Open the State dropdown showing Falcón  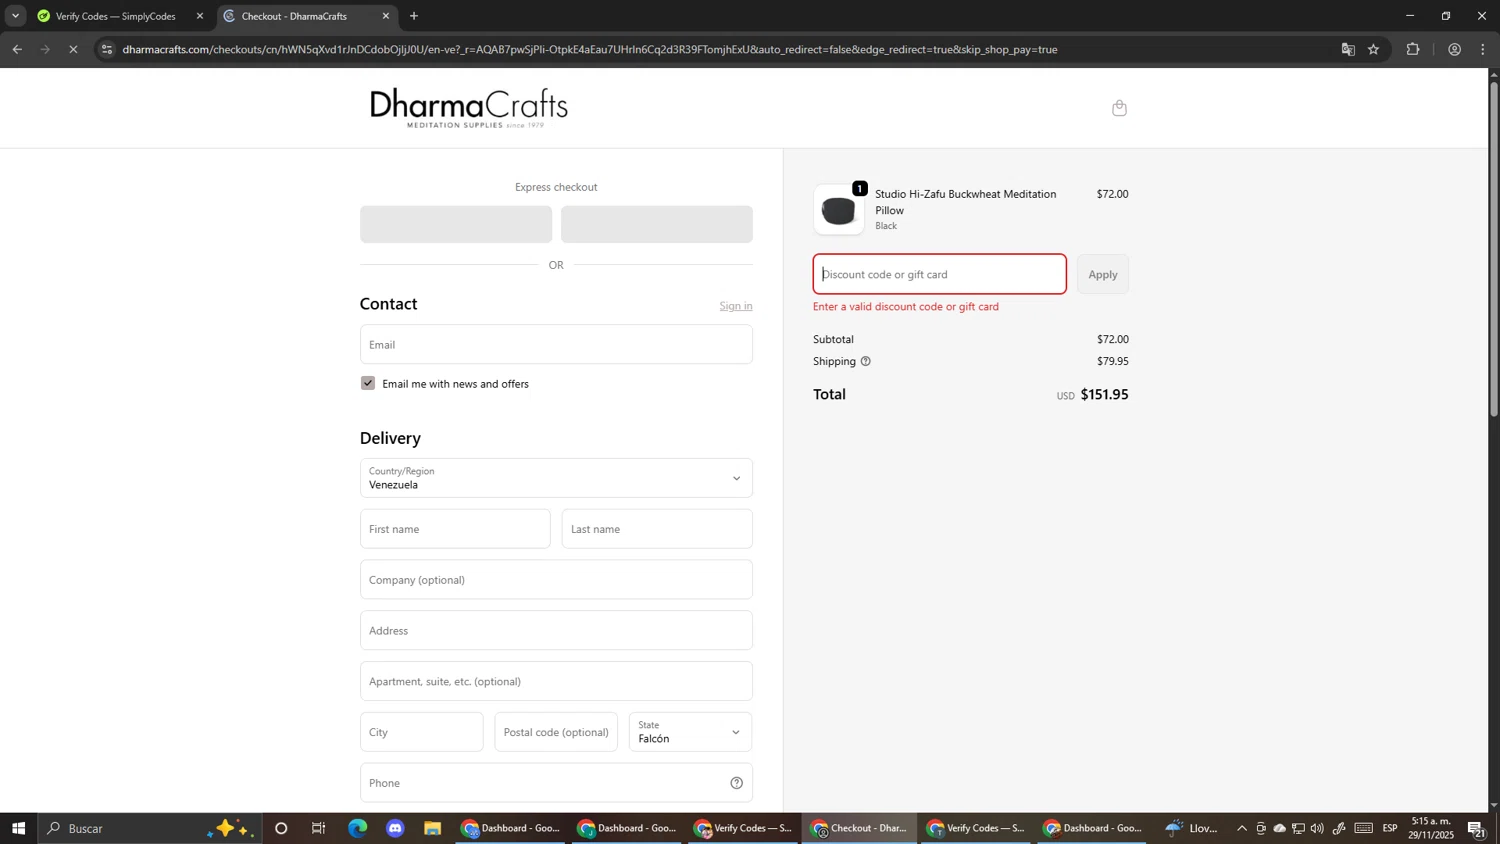coord(690,732)
